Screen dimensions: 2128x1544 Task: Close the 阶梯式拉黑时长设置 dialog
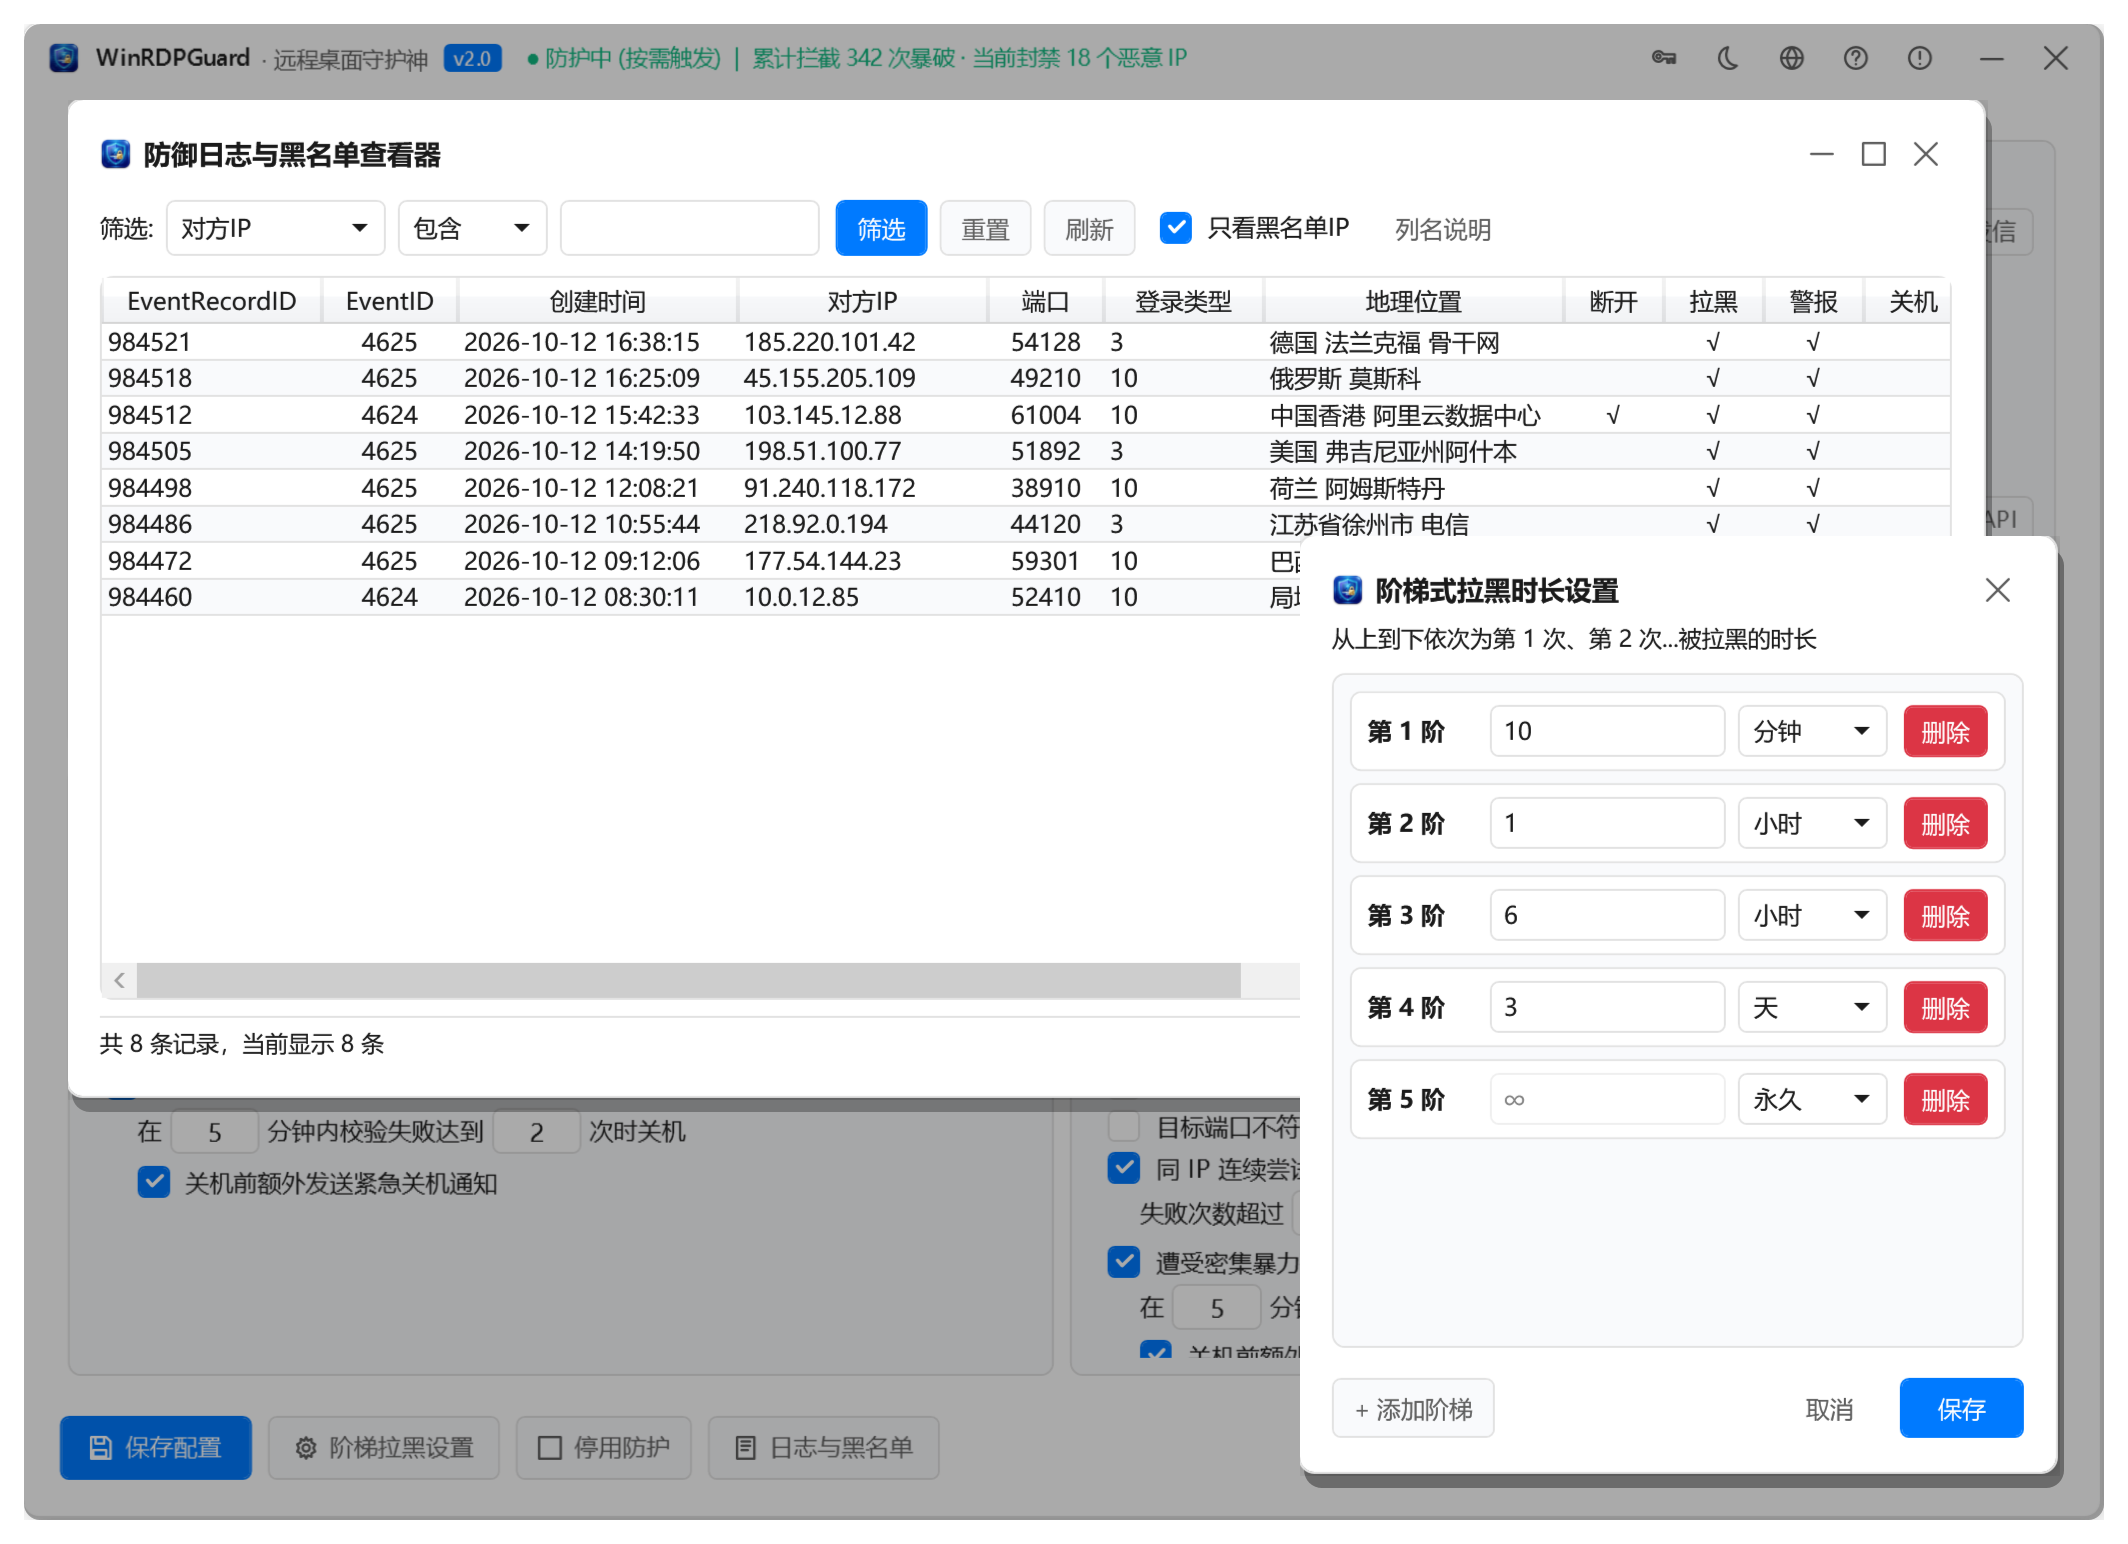click(x=1998, y=590)
